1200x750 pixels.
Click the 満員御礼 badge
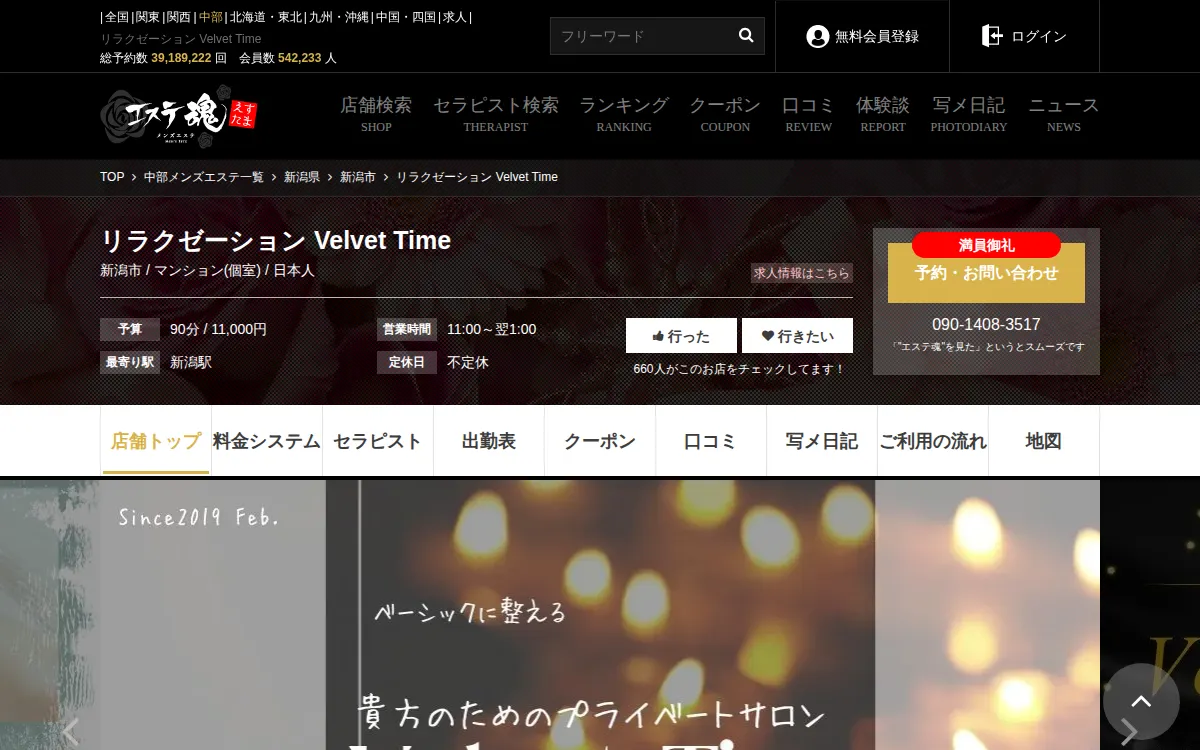[986, 245]
